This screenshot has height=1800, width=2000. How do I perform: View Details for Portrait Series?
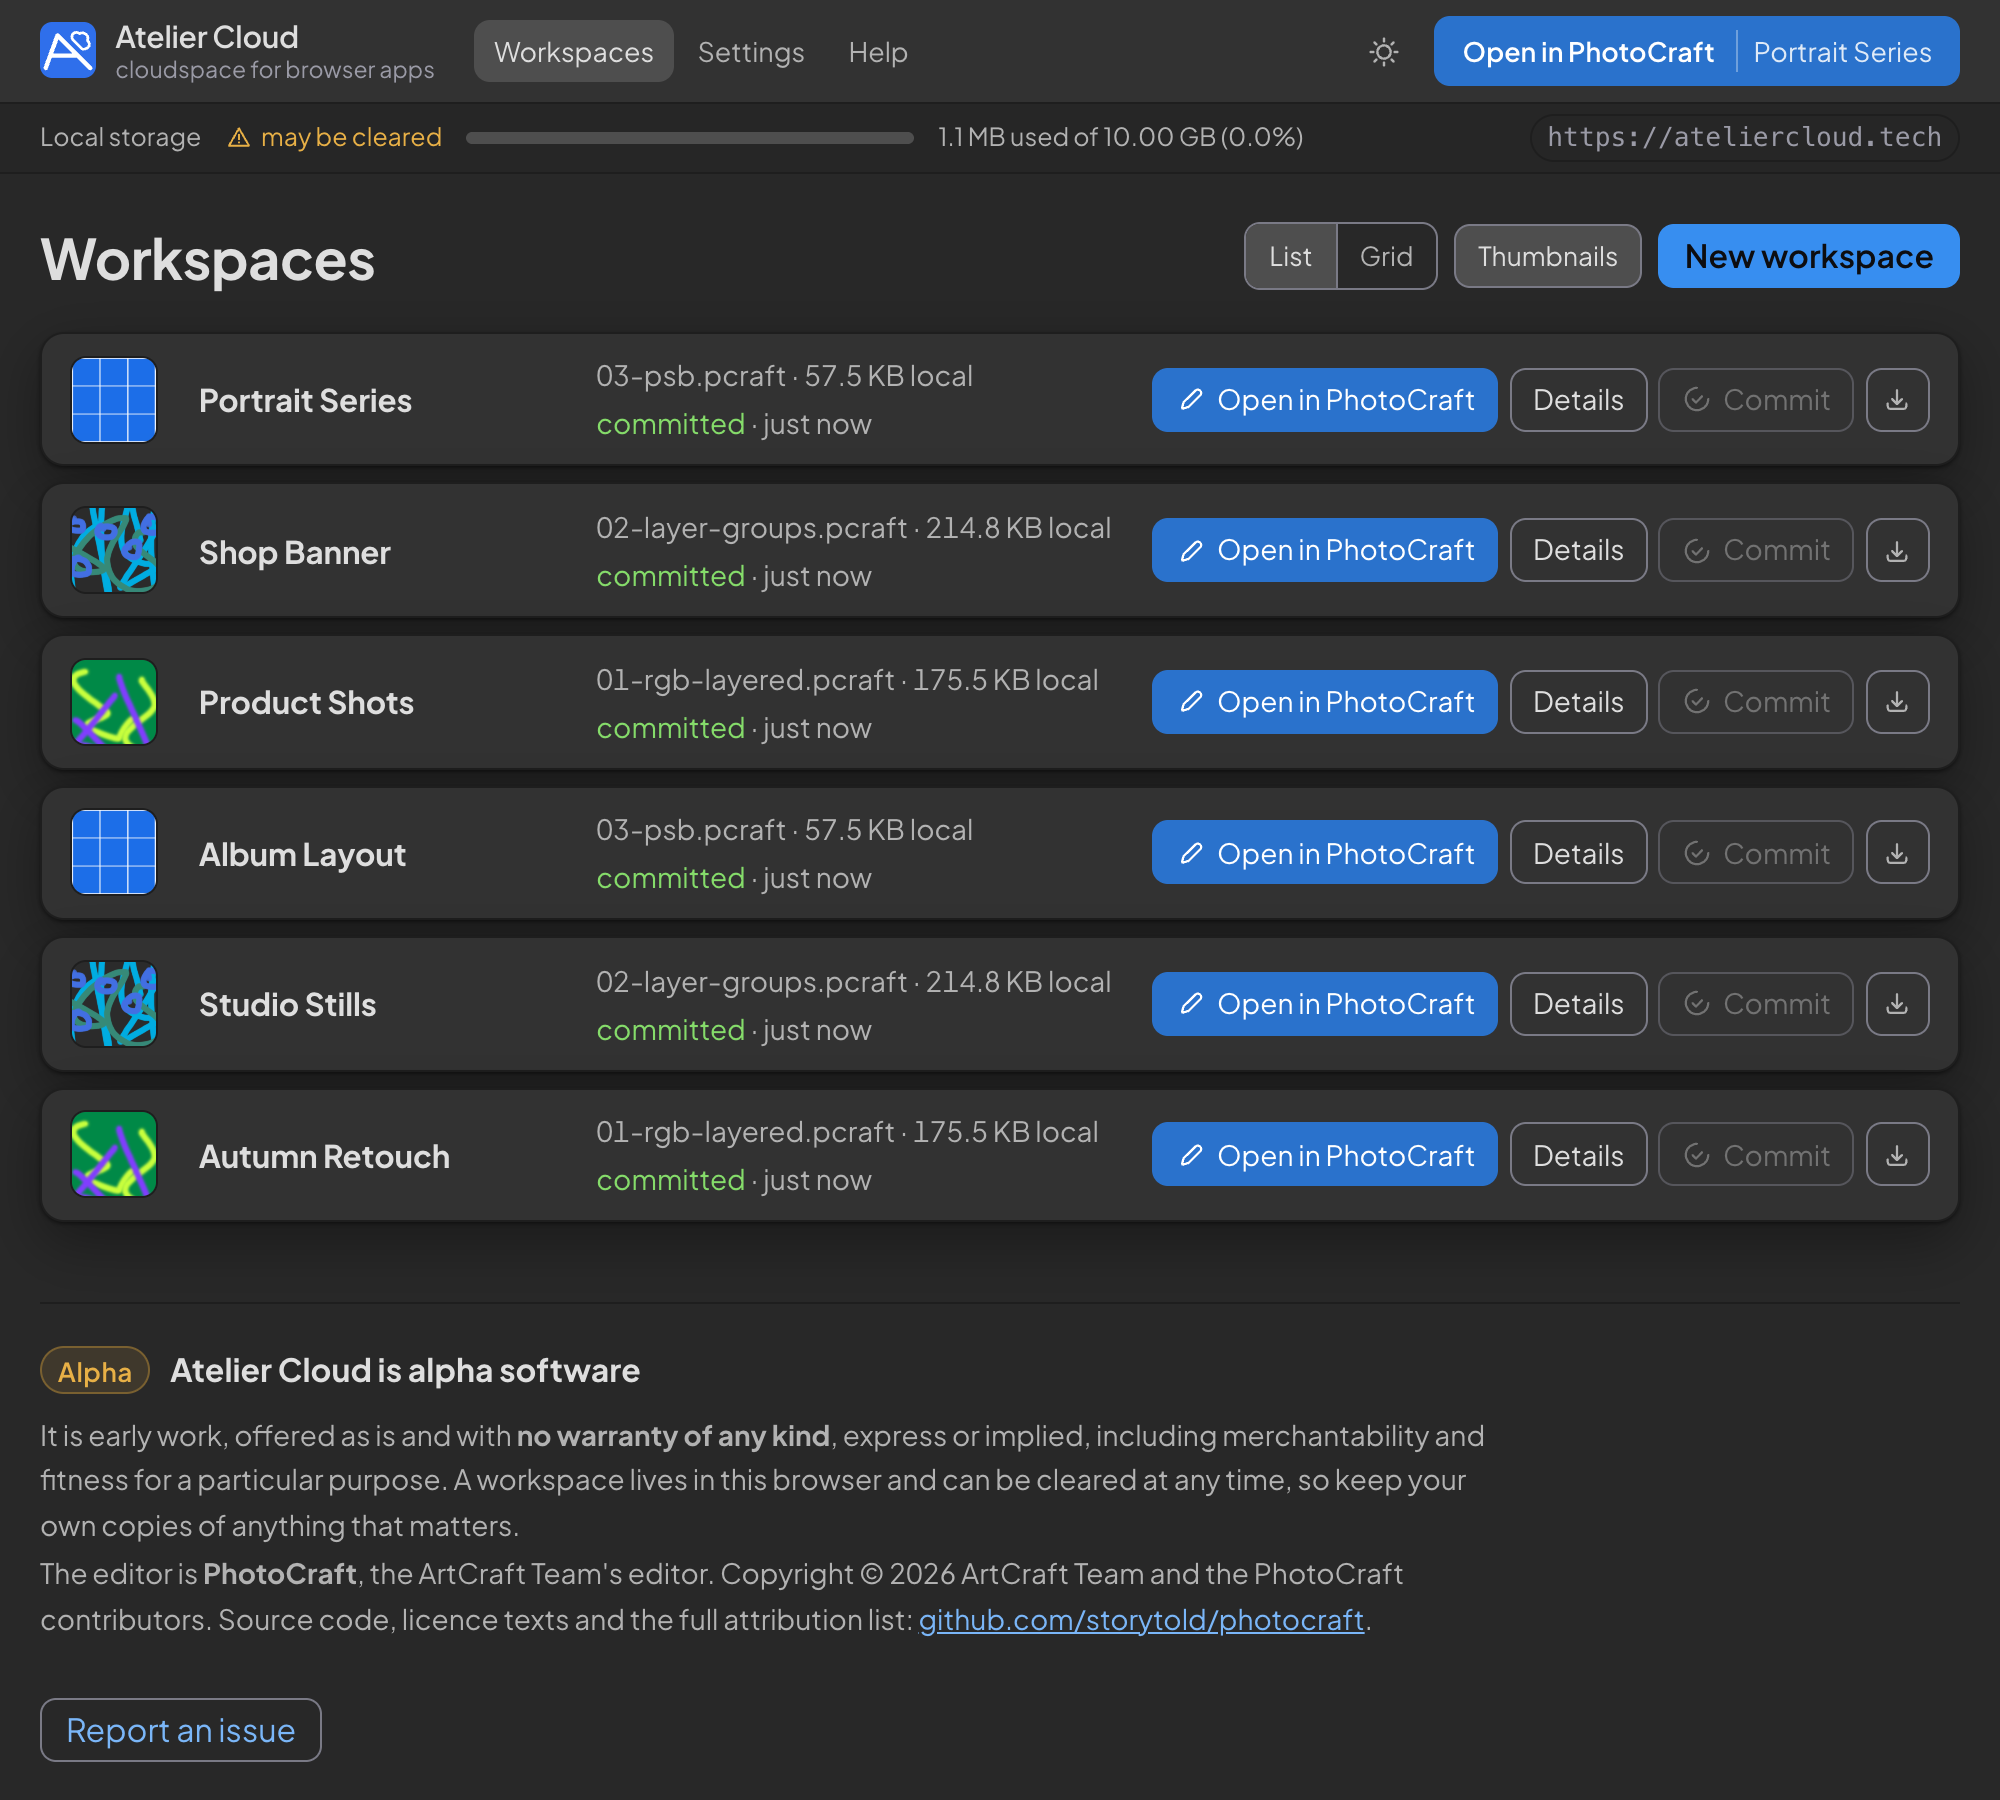(1578, 400)
